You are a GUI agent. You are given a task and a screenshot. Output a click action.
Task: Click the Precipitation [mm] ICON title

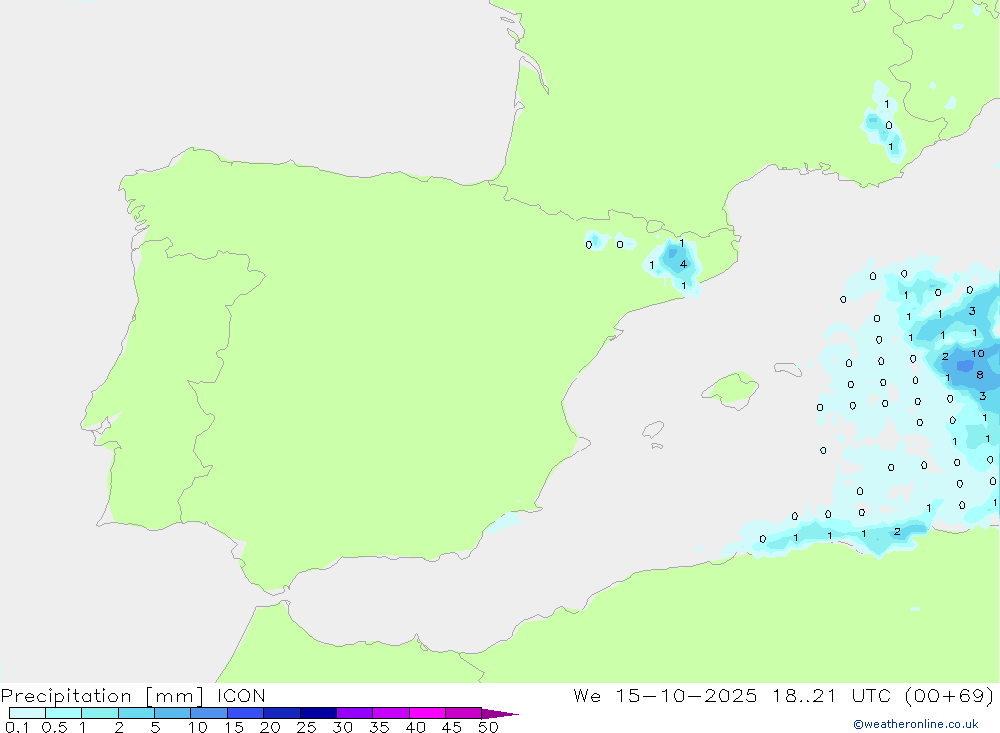tap(133, 696)
